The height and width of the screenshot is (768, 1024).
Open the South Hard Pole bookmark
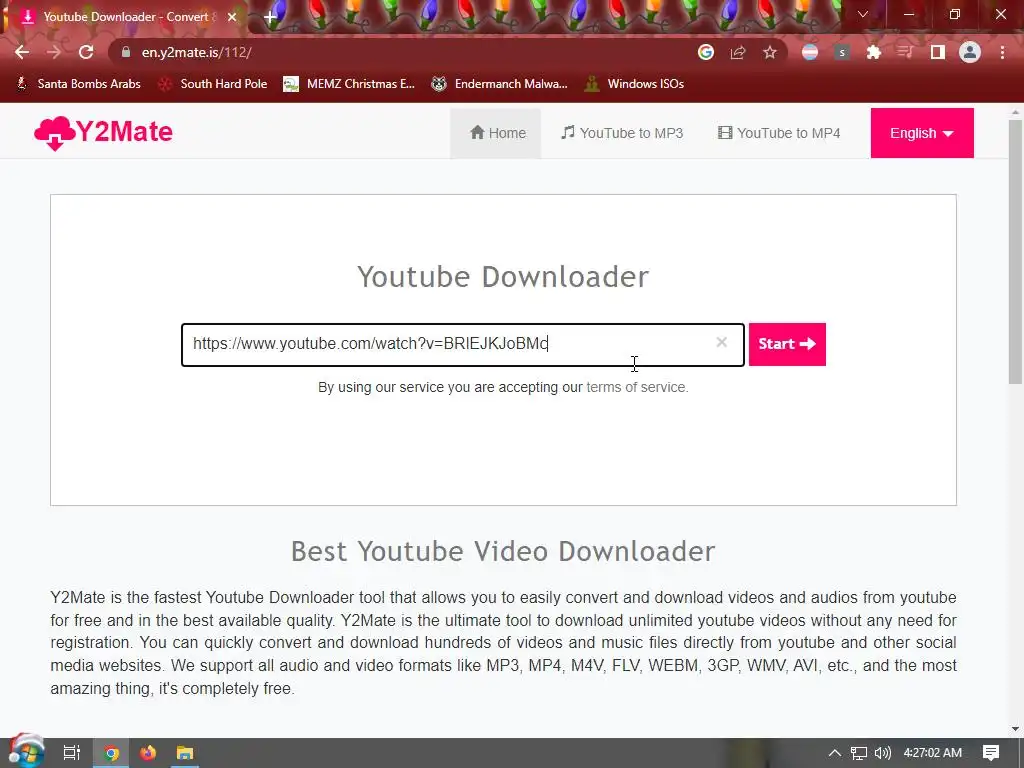click(x=213, y=84)
